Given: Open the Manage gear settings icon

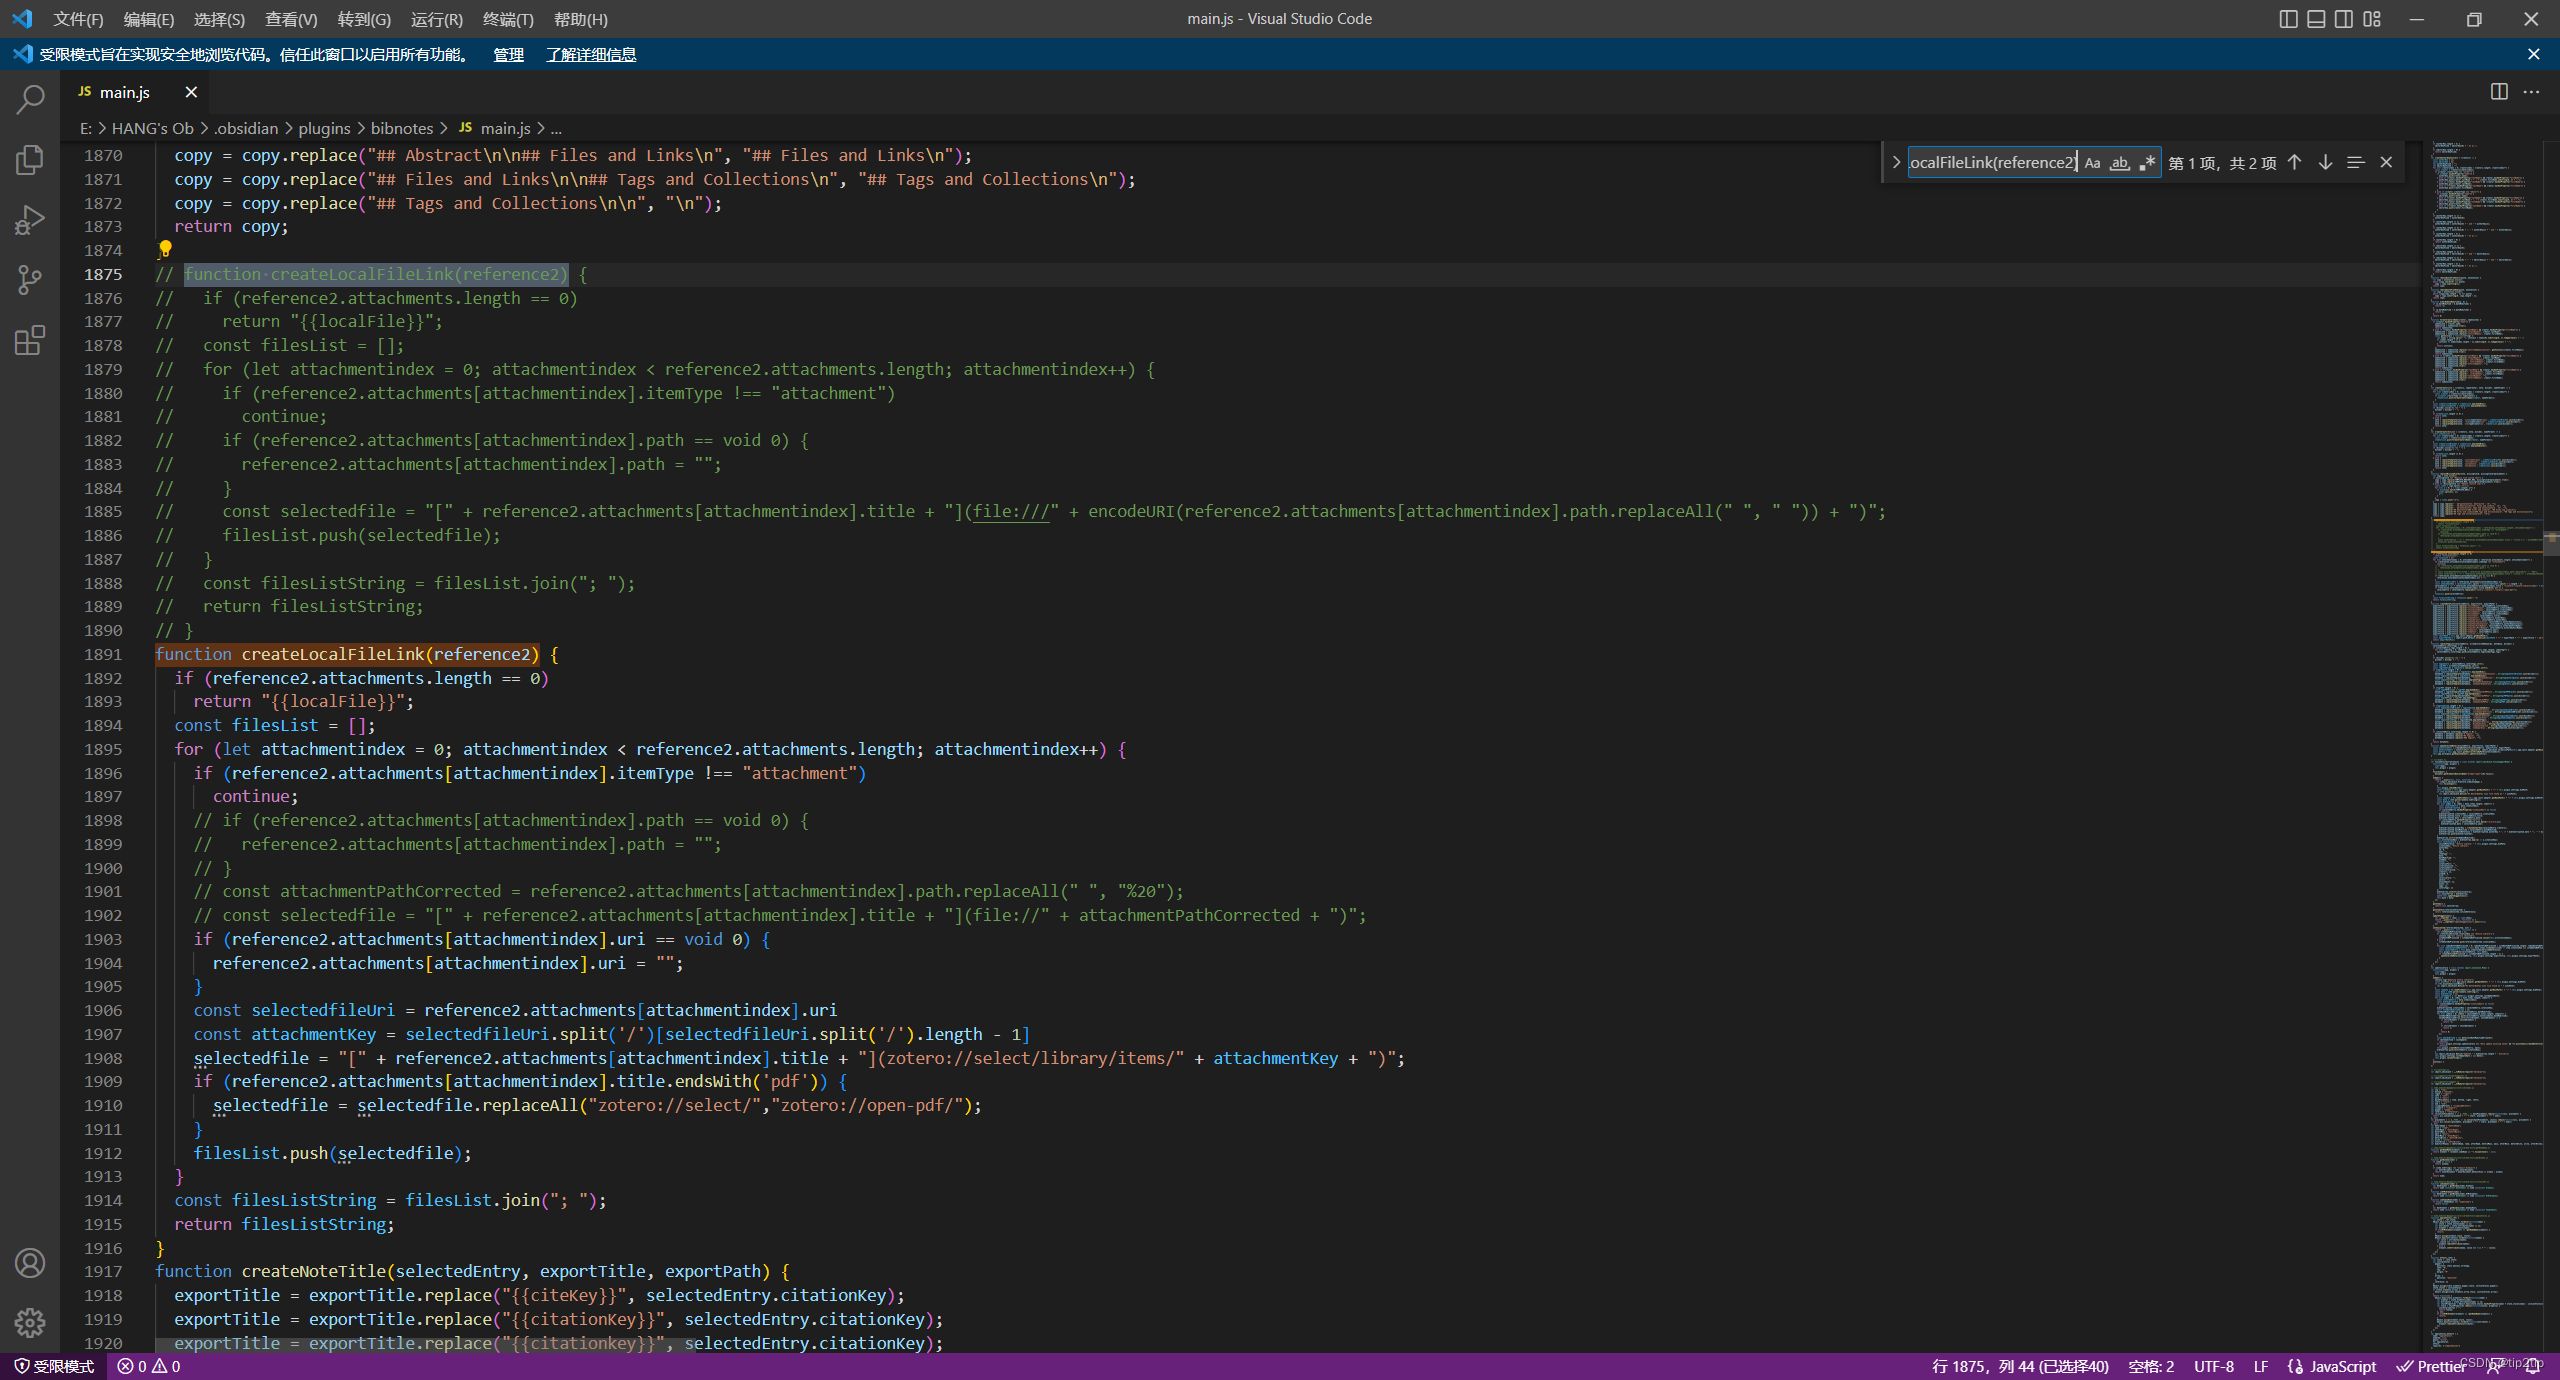Looking at the screenshot, I should 30,1322.
